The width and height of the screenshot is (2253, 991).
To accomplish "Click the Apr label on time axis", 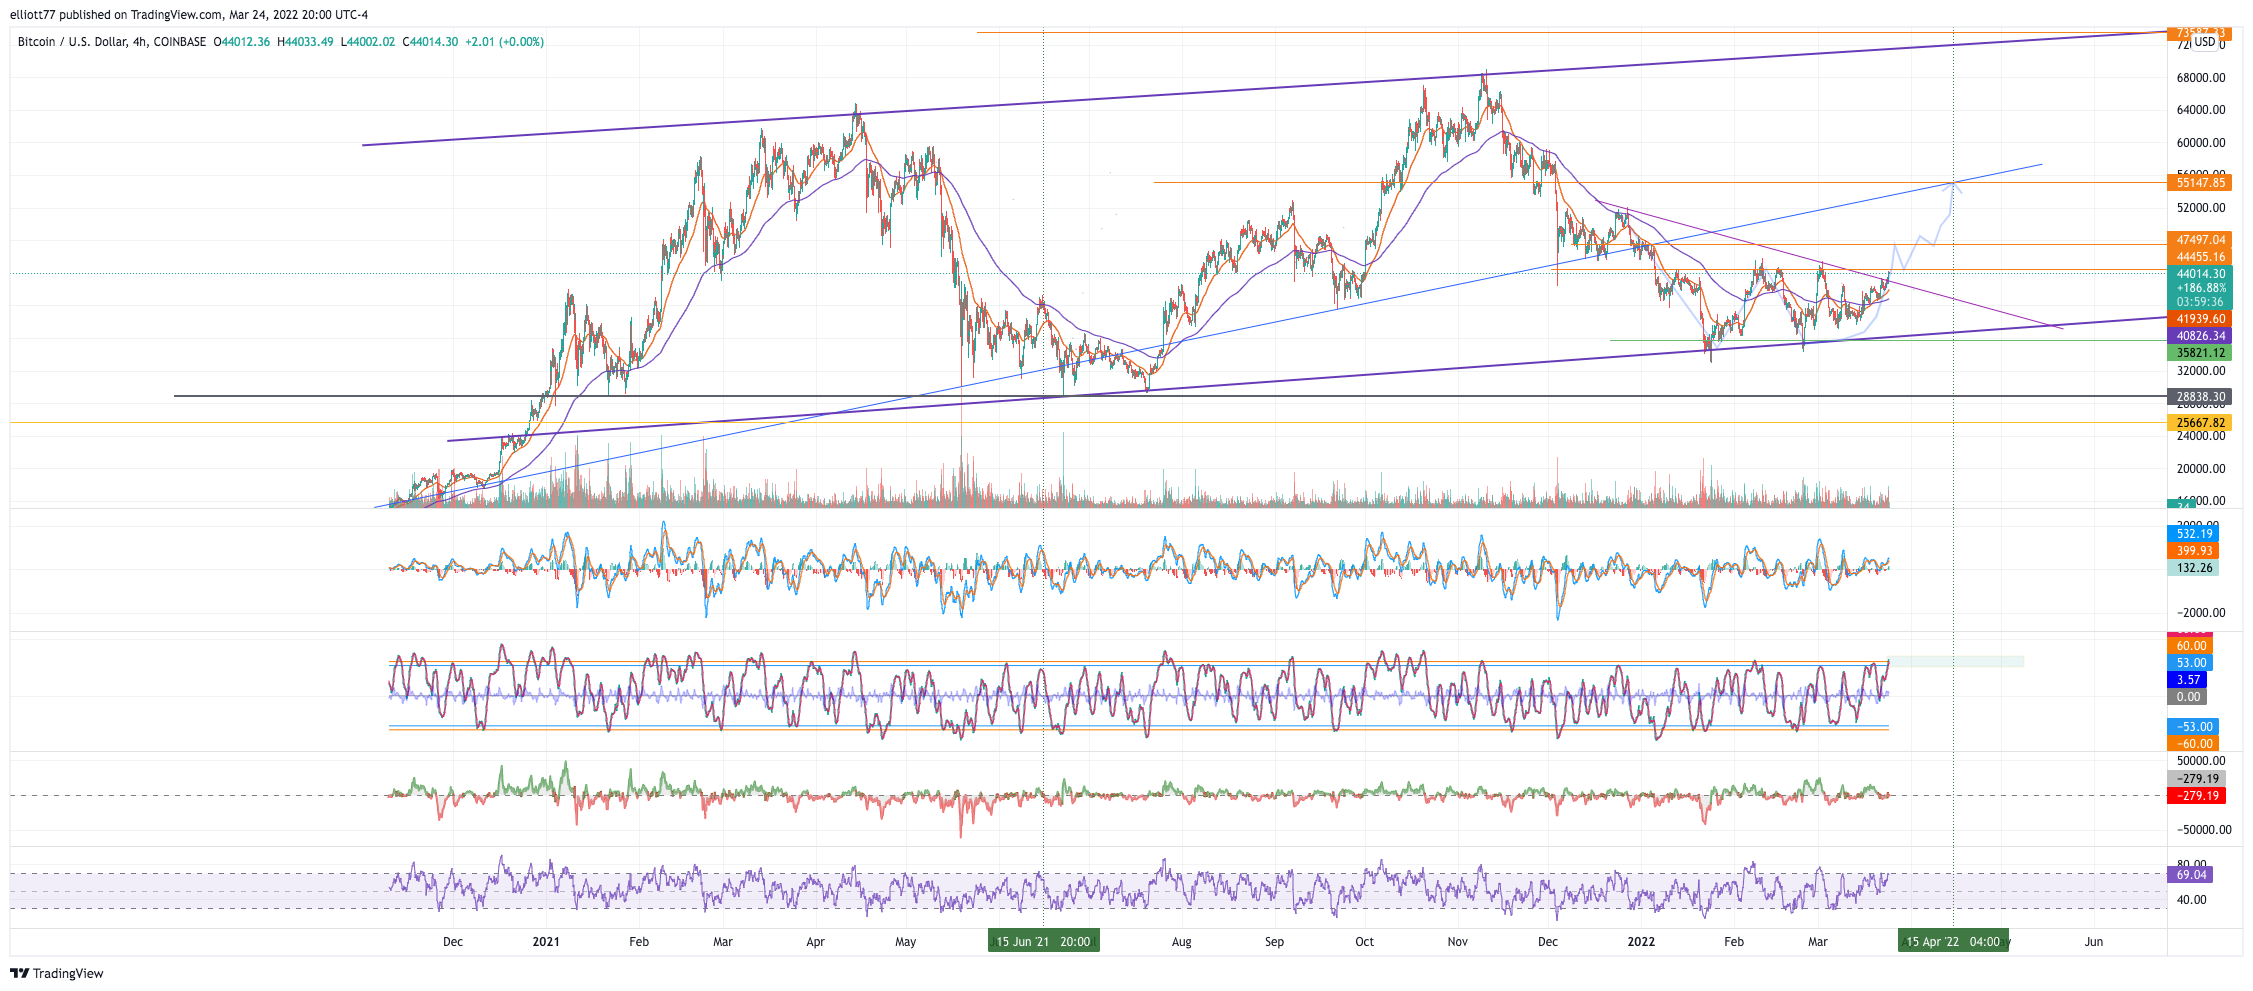I will click(x=815, y=942).
